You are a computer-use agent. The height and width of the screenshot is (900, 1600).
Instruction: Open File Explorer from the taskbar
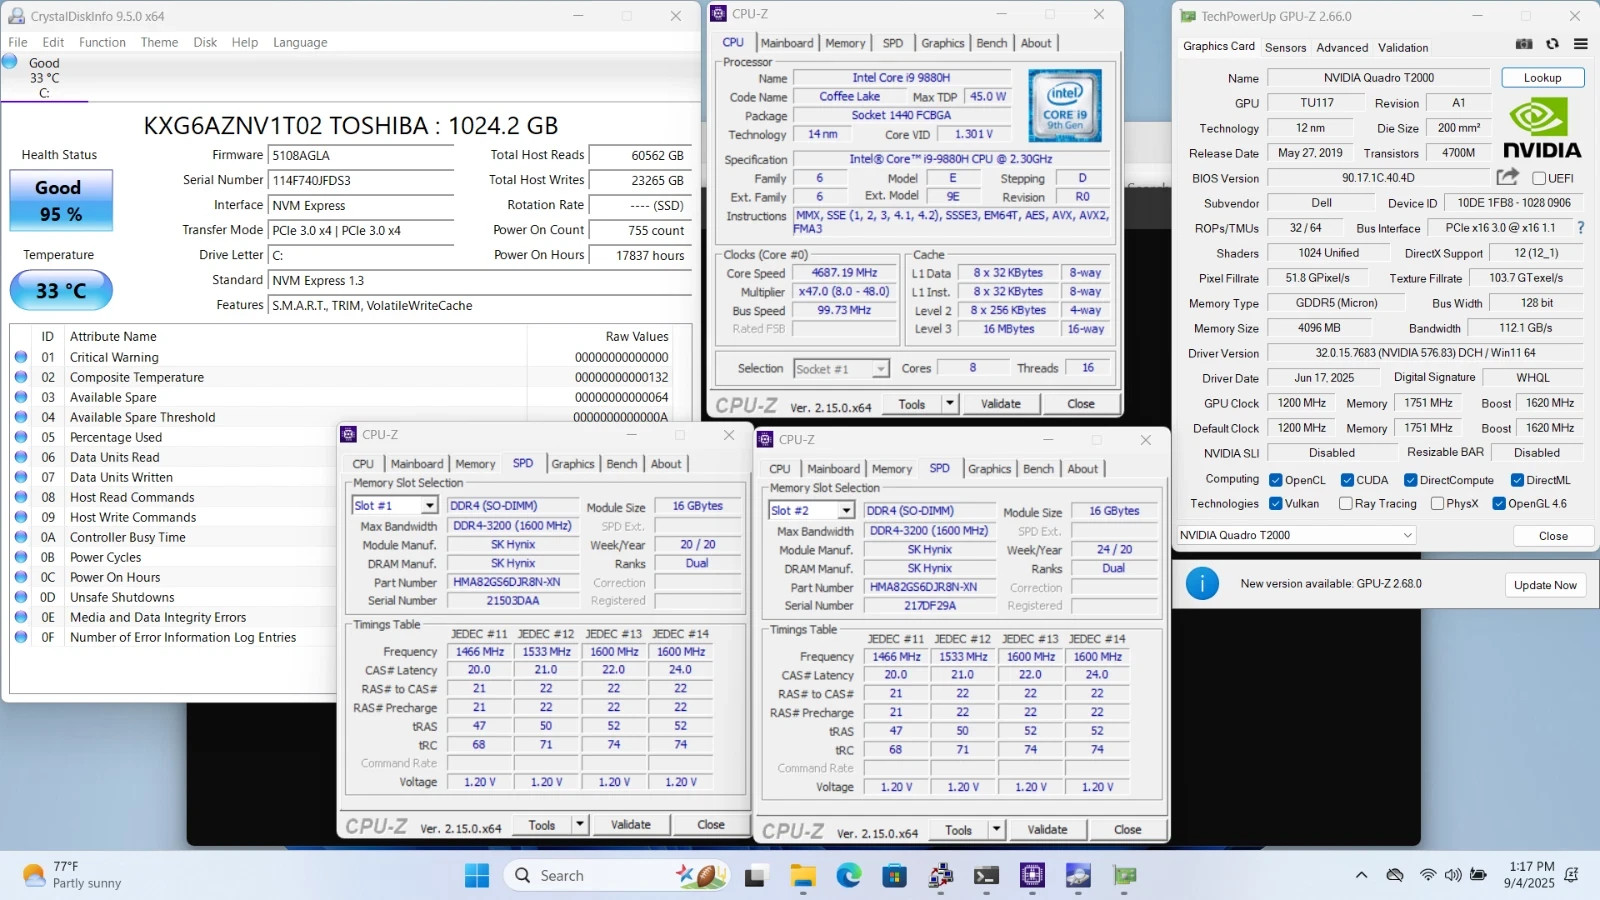click(x=802, y=876)
